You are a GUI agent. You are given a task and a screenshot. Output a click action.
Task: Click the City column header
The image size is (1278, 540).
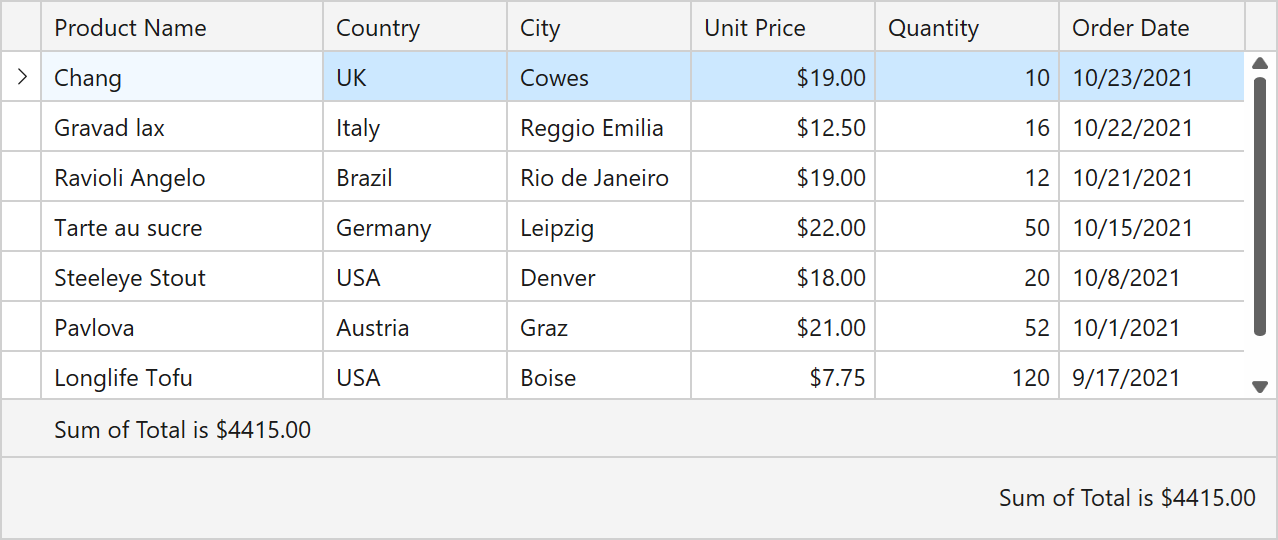(598, 28)
